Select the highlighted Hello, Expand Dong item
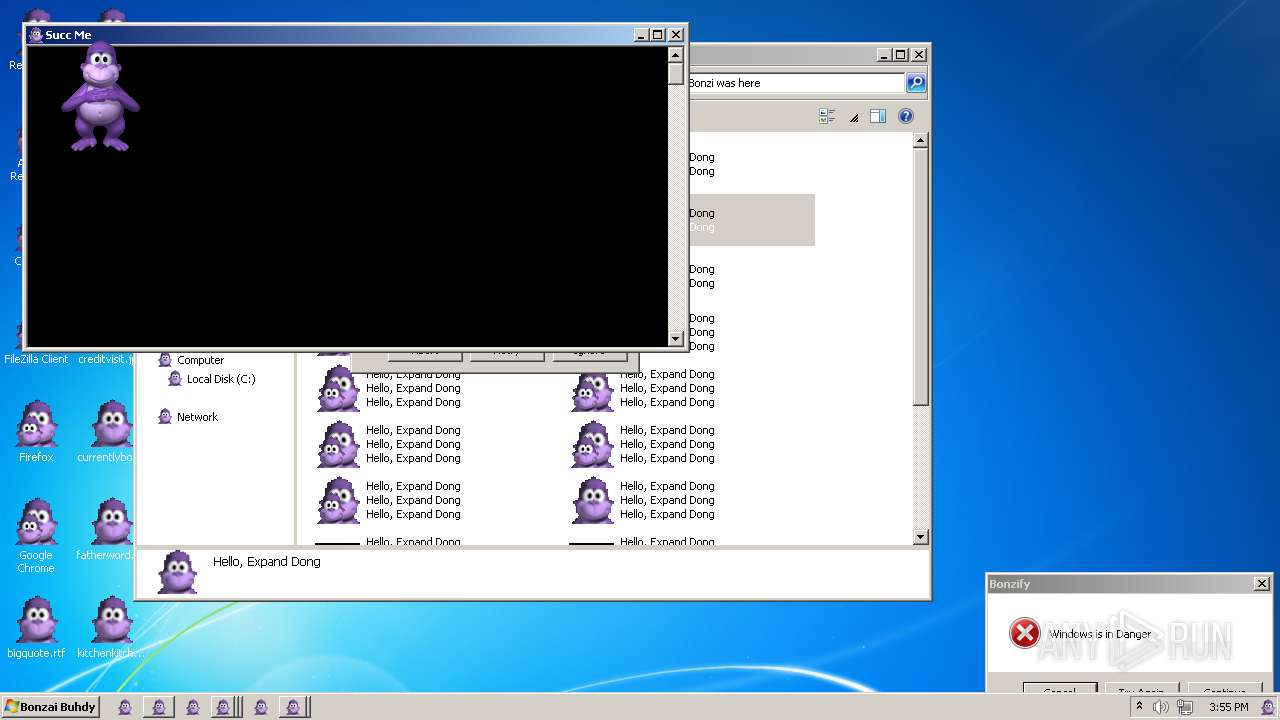Viewport: 1280px width, 720px height. point(751,220)
